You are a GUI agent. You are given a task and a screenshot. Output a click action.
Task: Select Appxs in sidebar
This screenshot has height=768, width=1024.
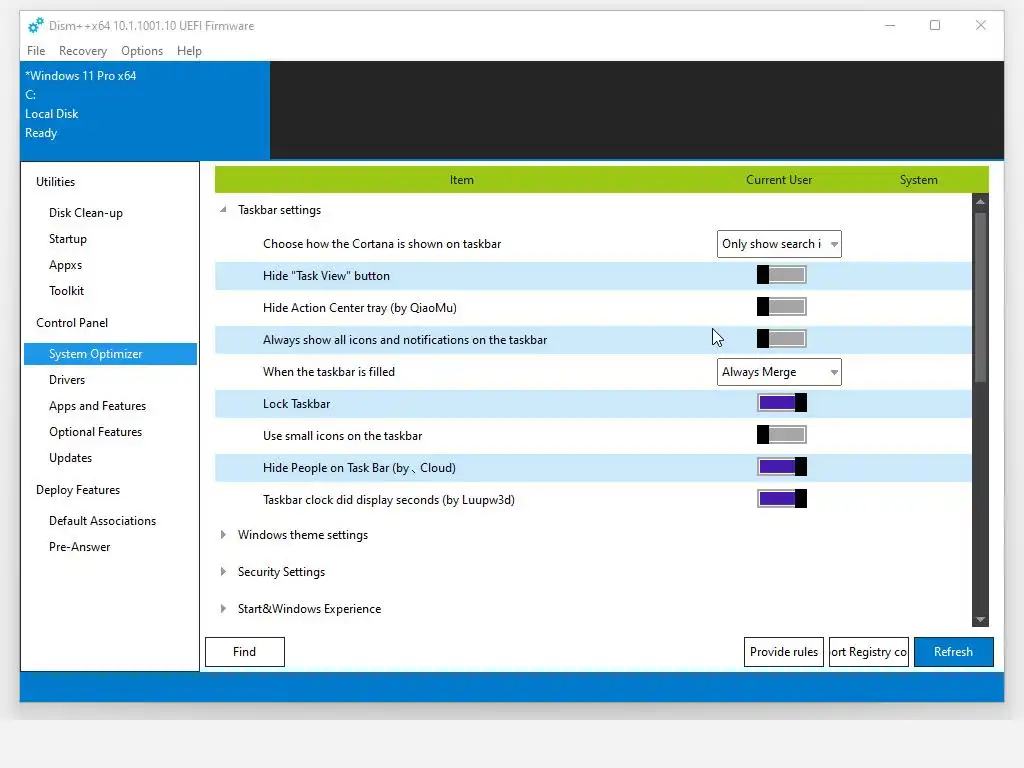tap(65, 265)
